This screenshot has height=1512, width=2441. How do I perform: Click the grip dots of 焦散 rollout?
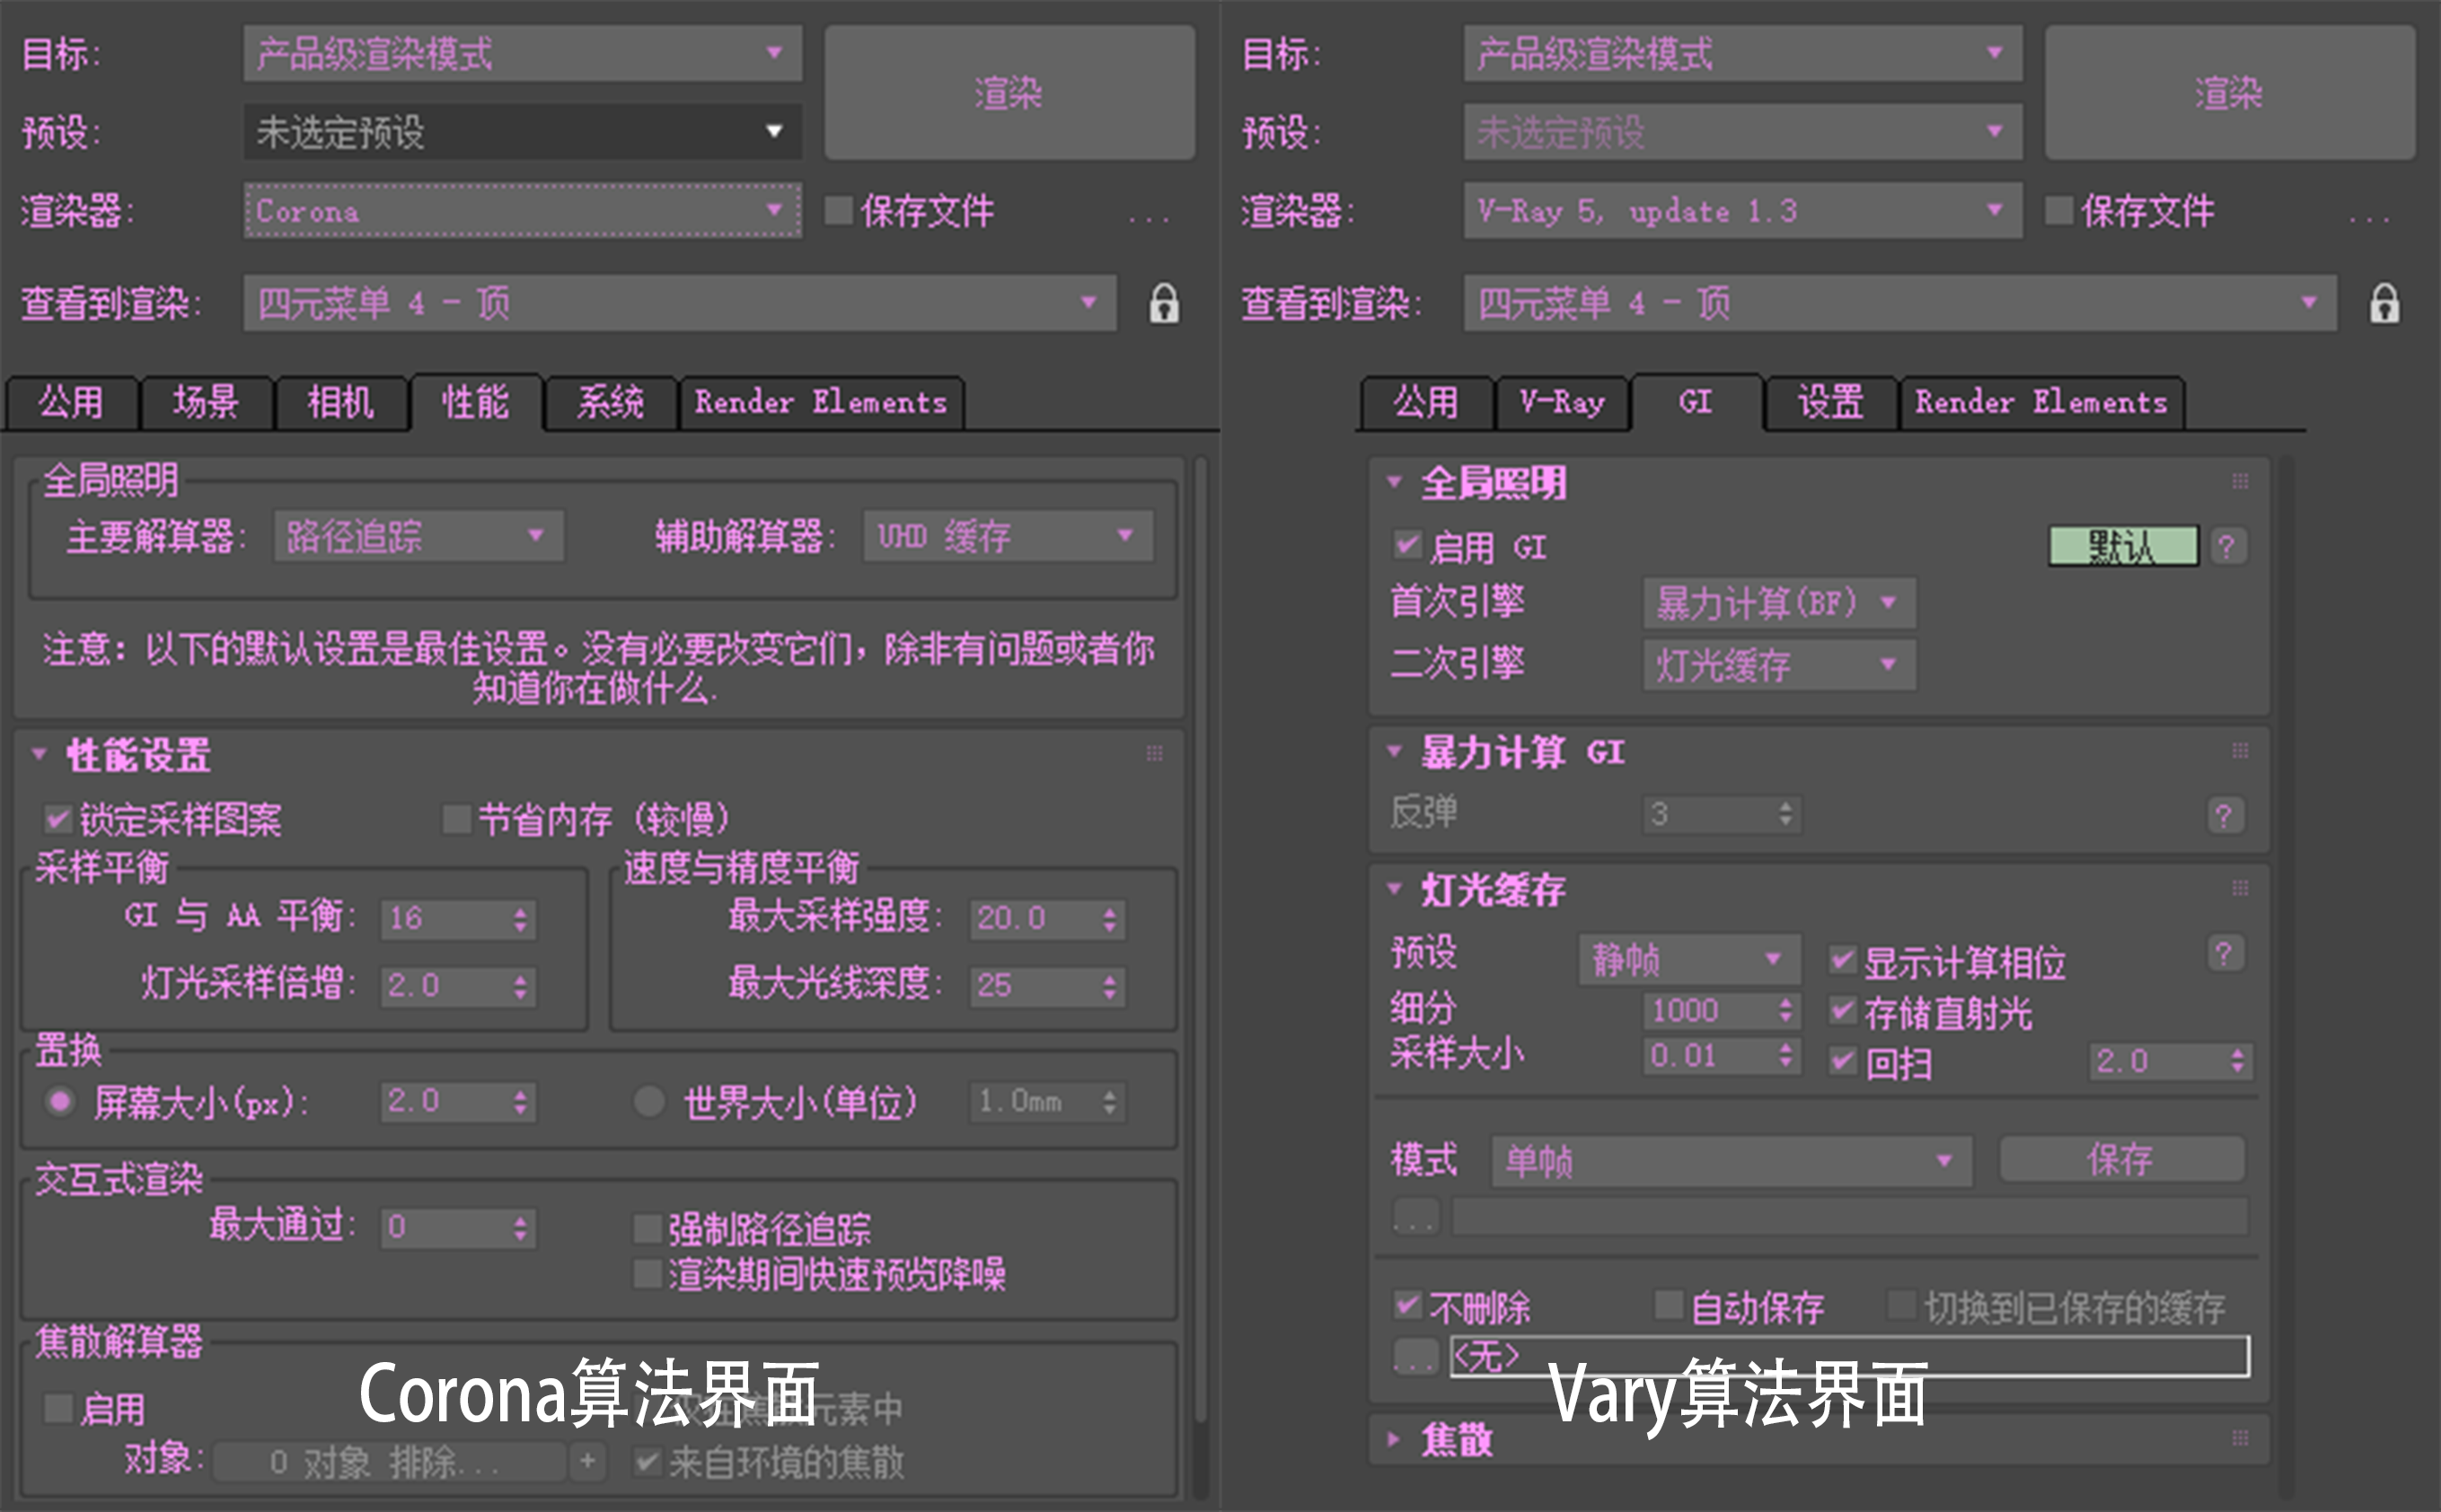[2240, 1438]
